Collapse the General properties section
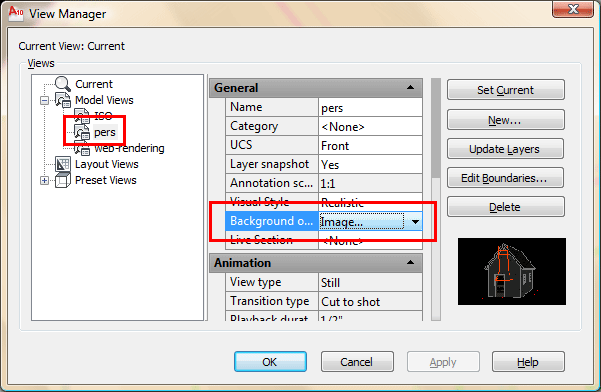Viewport: 601px width, 392px height. pyautogui.click(x=410, y=87)
